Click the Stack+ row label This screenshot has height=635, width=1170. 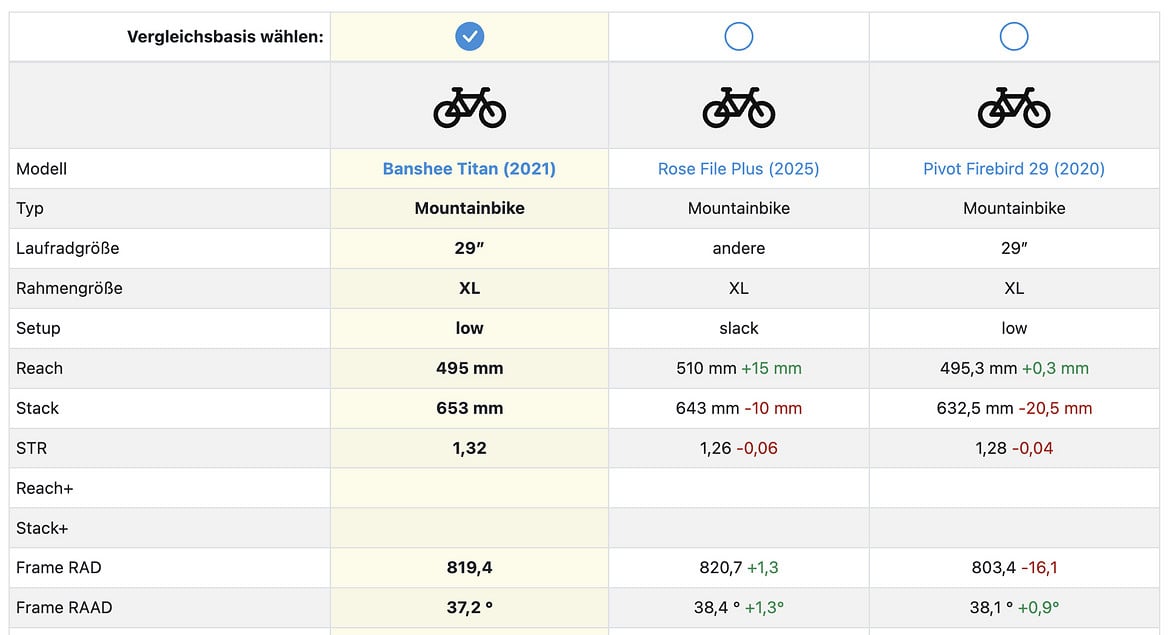pyautogui.click(x=42, y=528)
